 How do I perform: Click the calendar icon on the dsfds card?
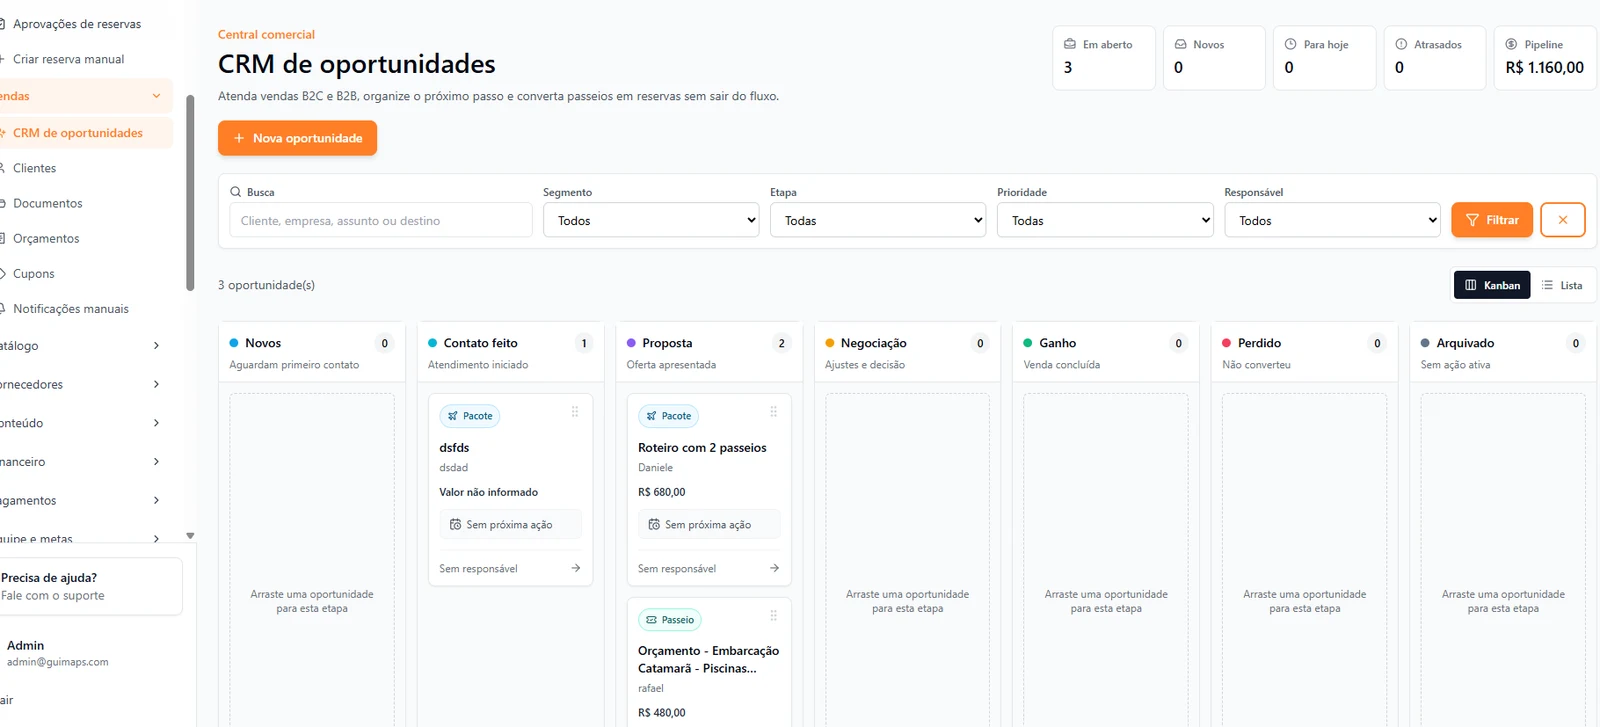(x=455, y=524)
